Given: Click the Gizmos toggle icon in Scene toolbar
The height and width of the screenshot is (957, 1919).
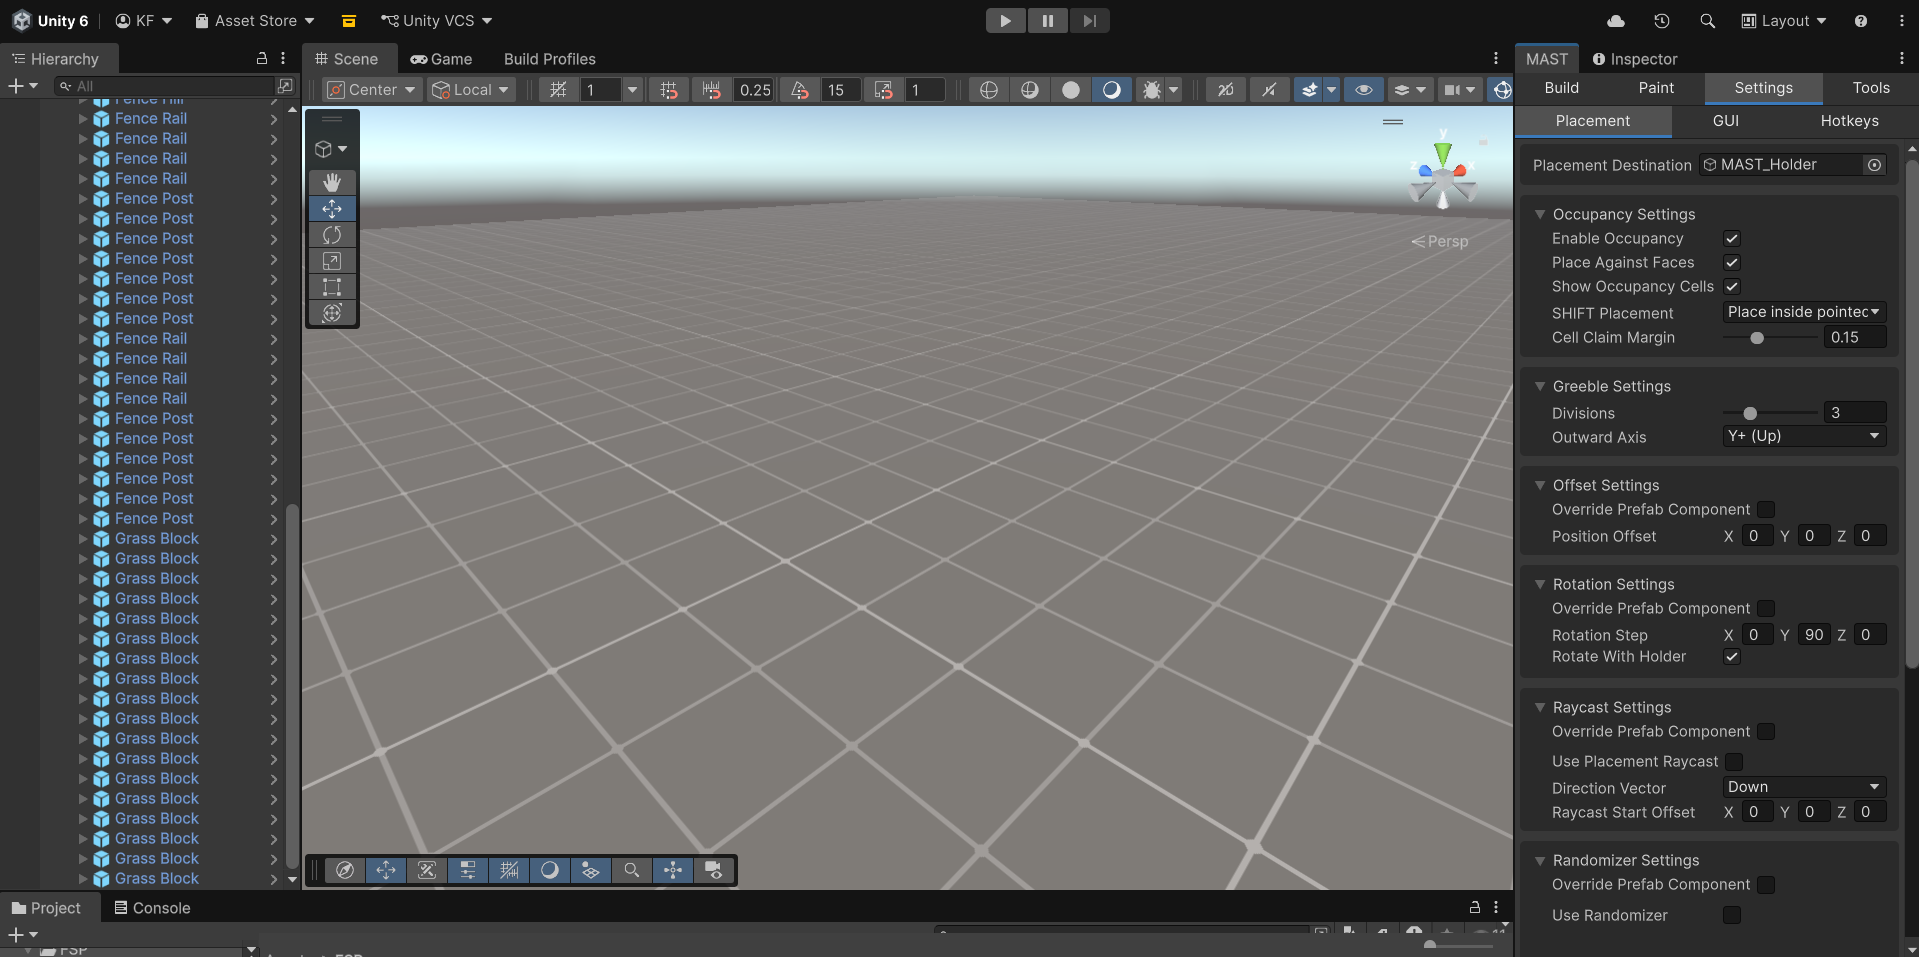Looking at the screenshot, I should (x=1502, y=90).
